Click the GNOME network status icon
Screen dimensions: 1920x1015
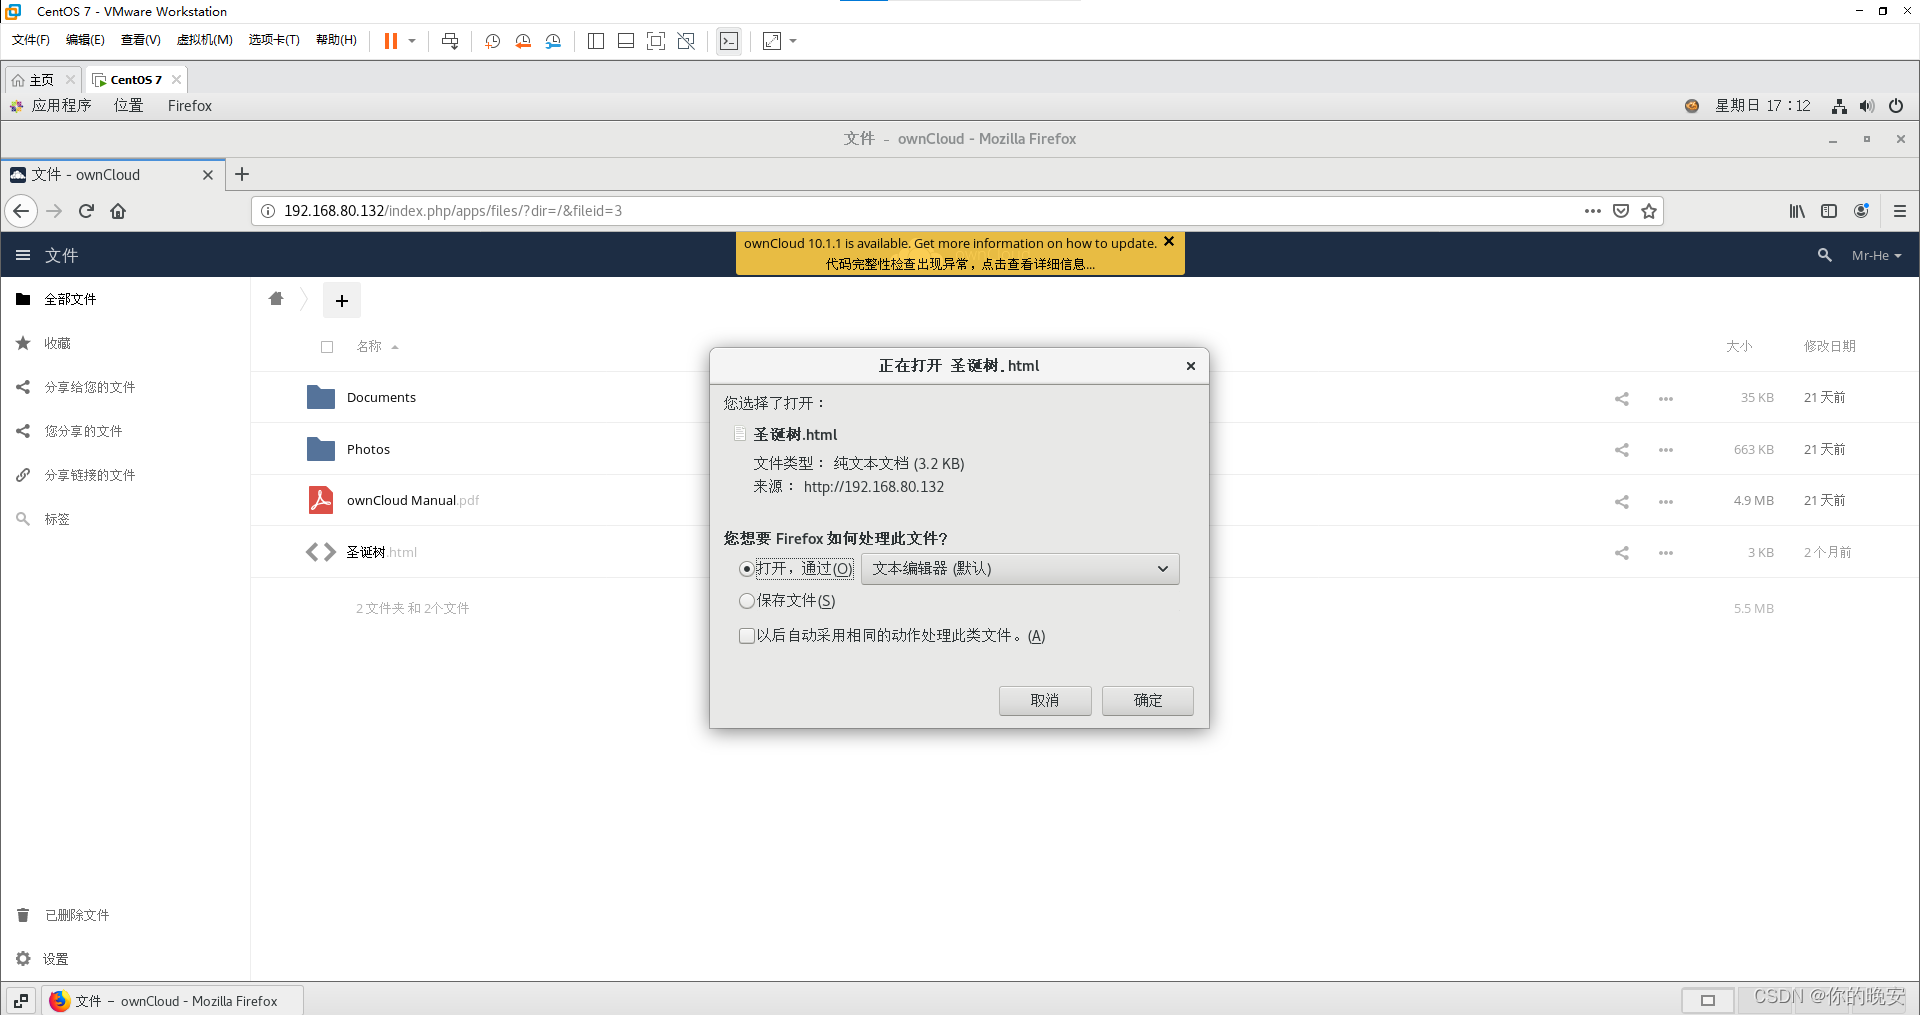[x=1839, y=106]
